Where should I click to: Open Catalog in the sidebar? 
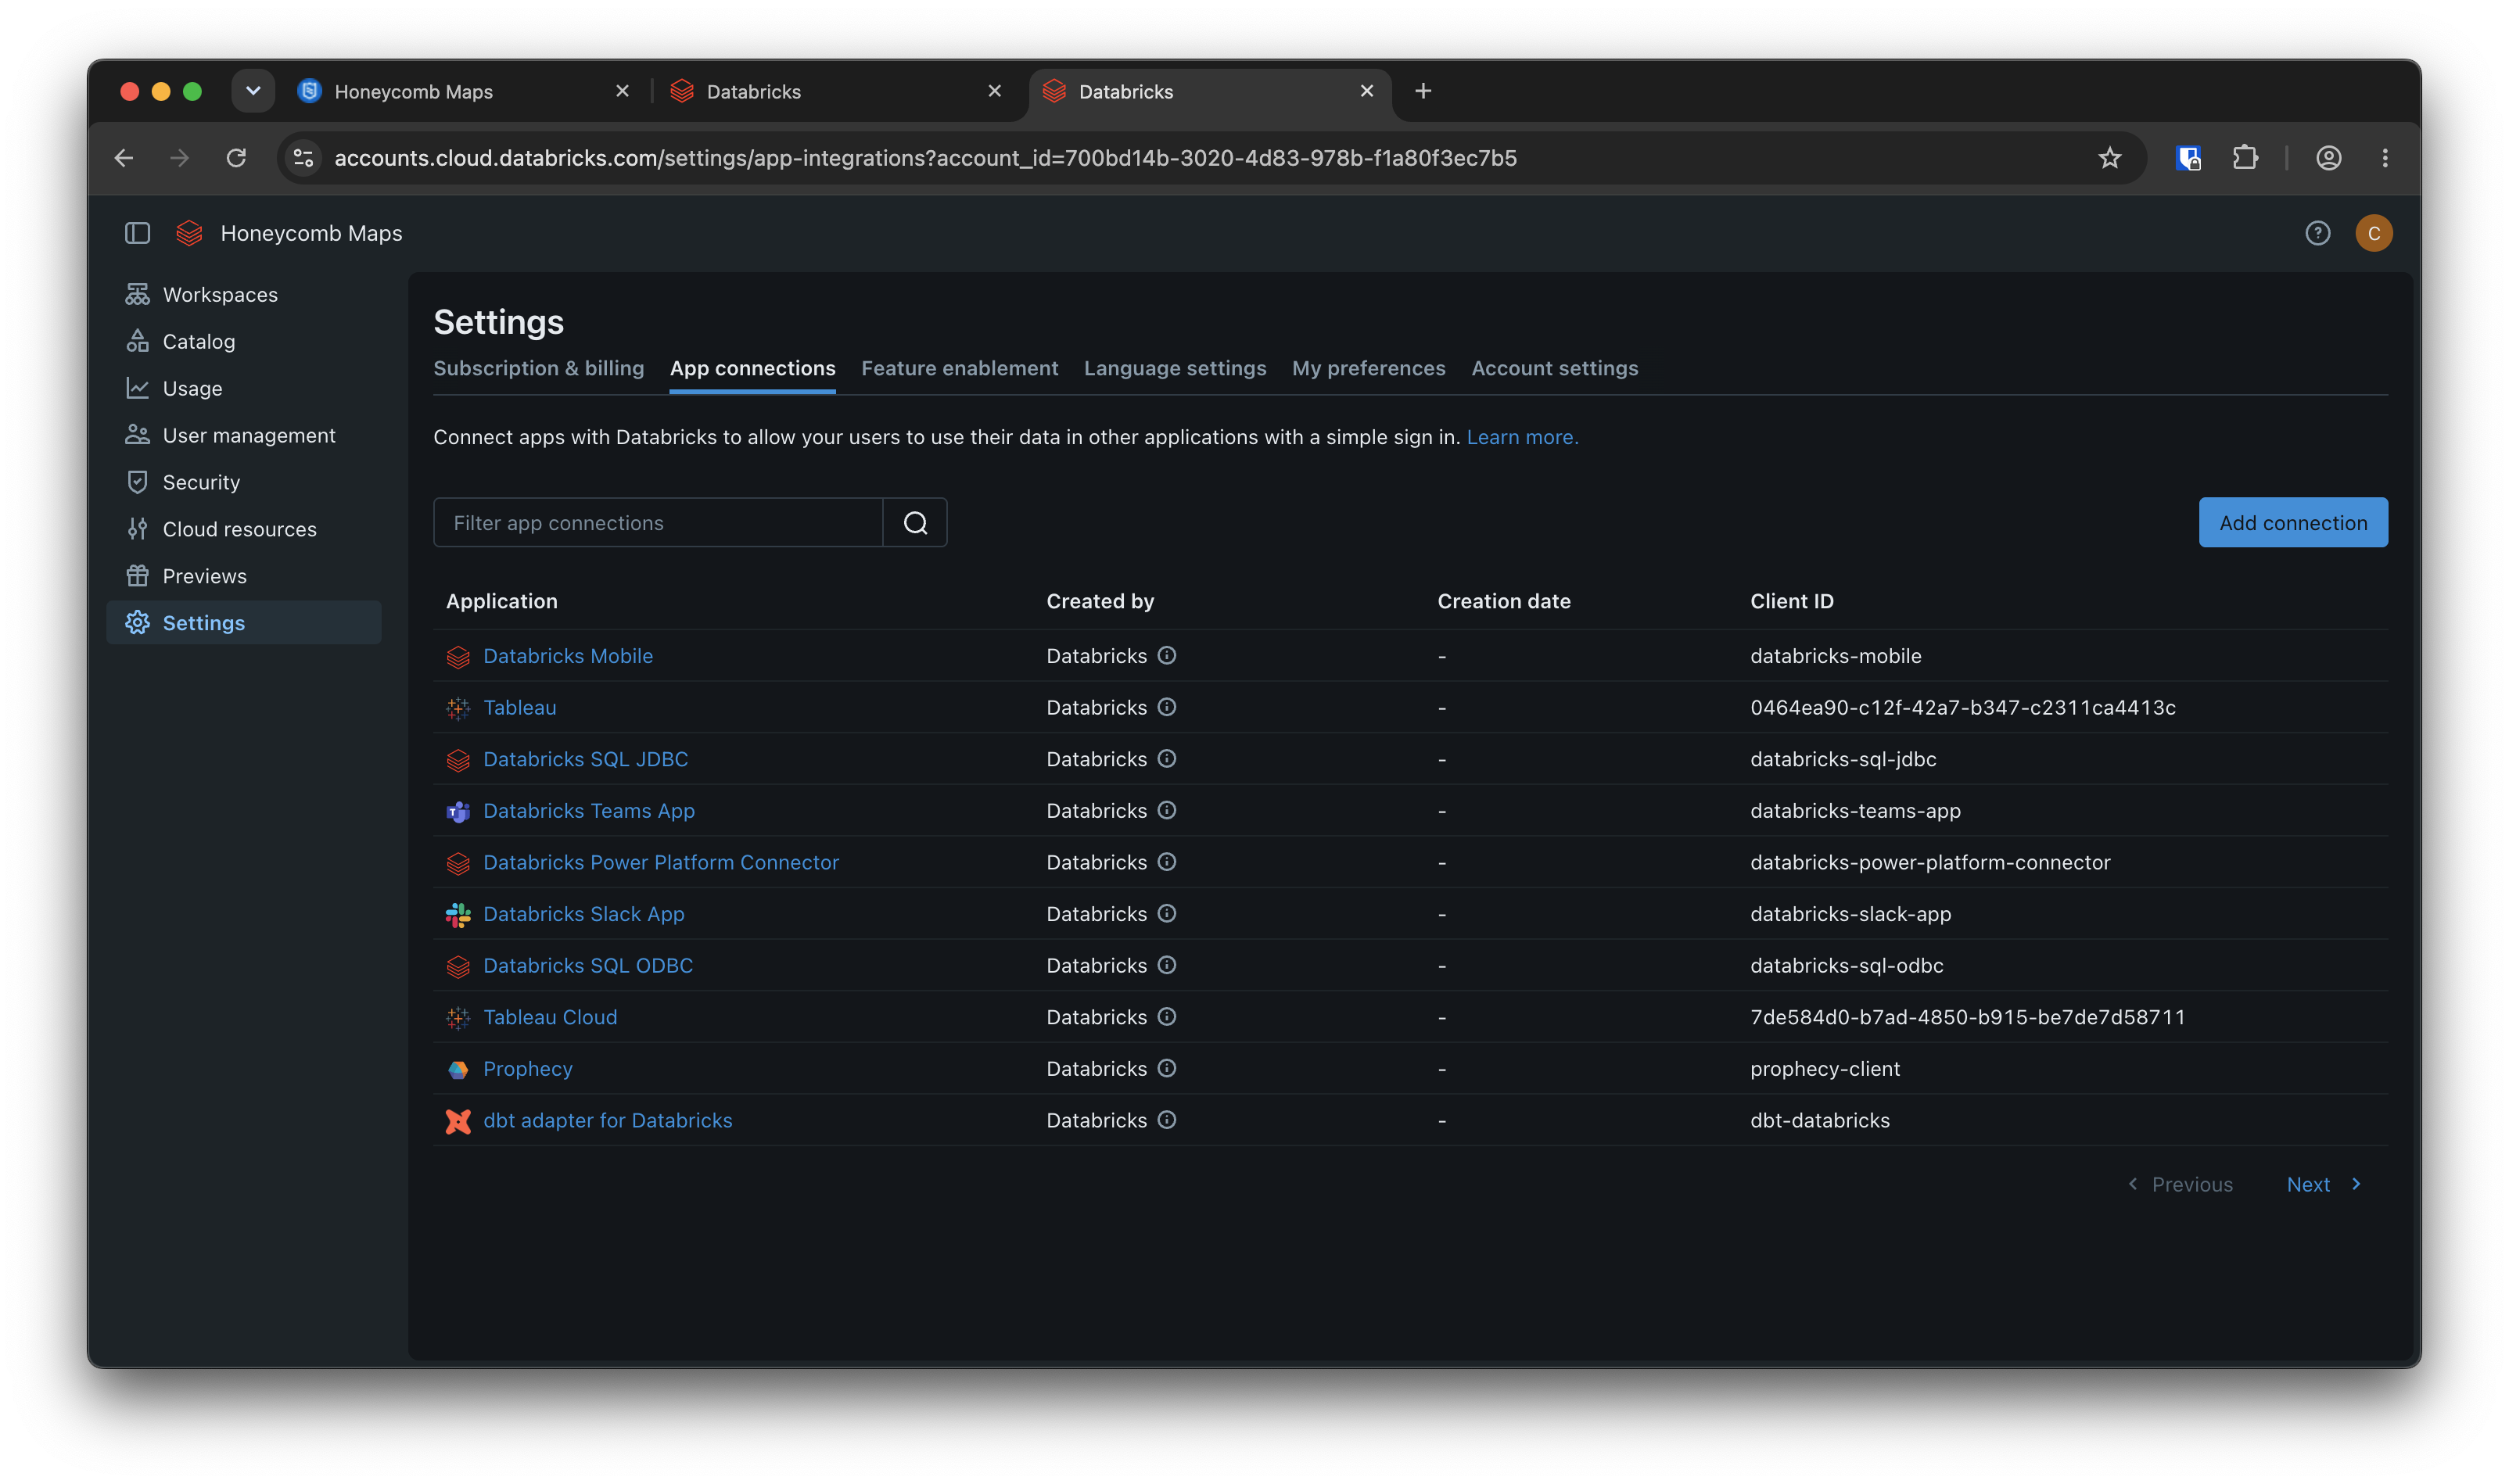pos(243,341)
